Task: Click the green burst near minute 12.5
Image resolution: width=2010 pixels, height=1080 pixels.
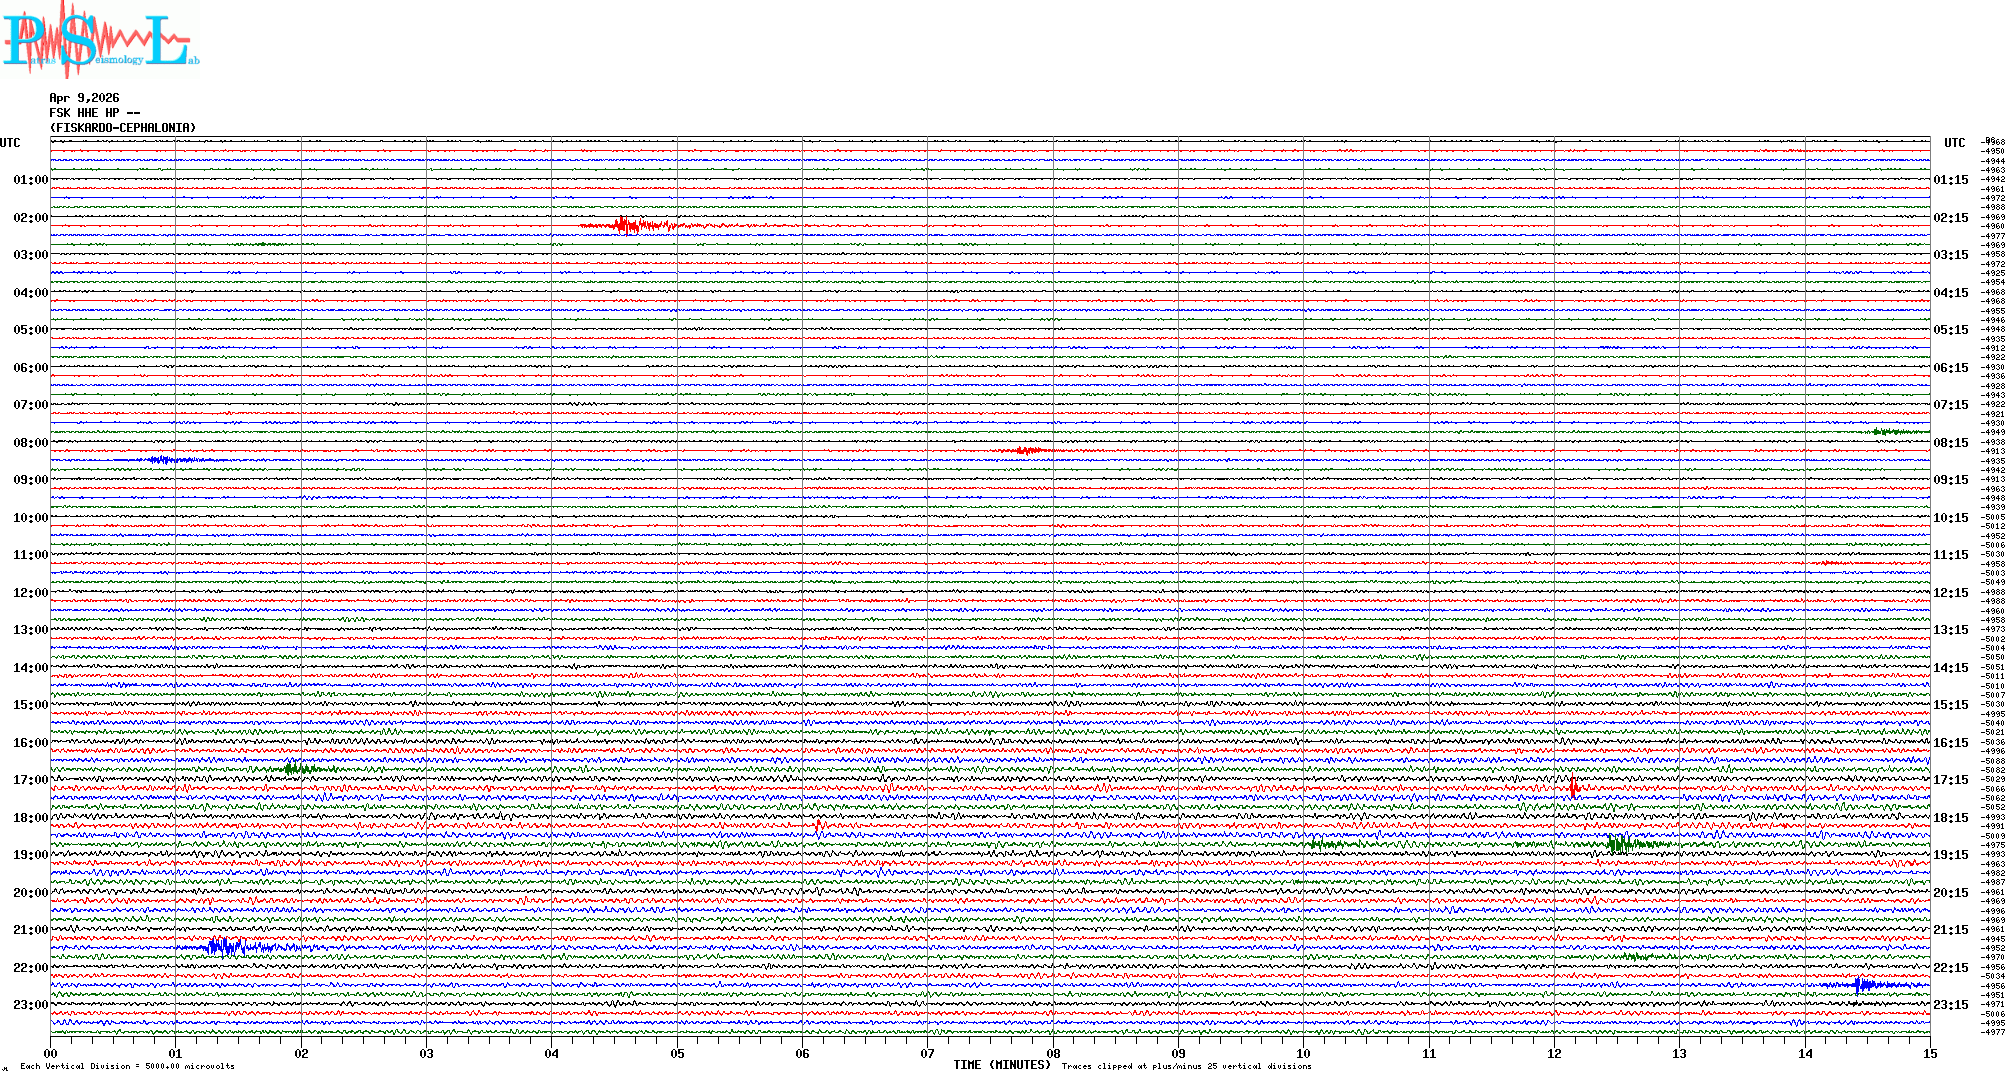Action: pyautogui.click(x=1620, y=844)
